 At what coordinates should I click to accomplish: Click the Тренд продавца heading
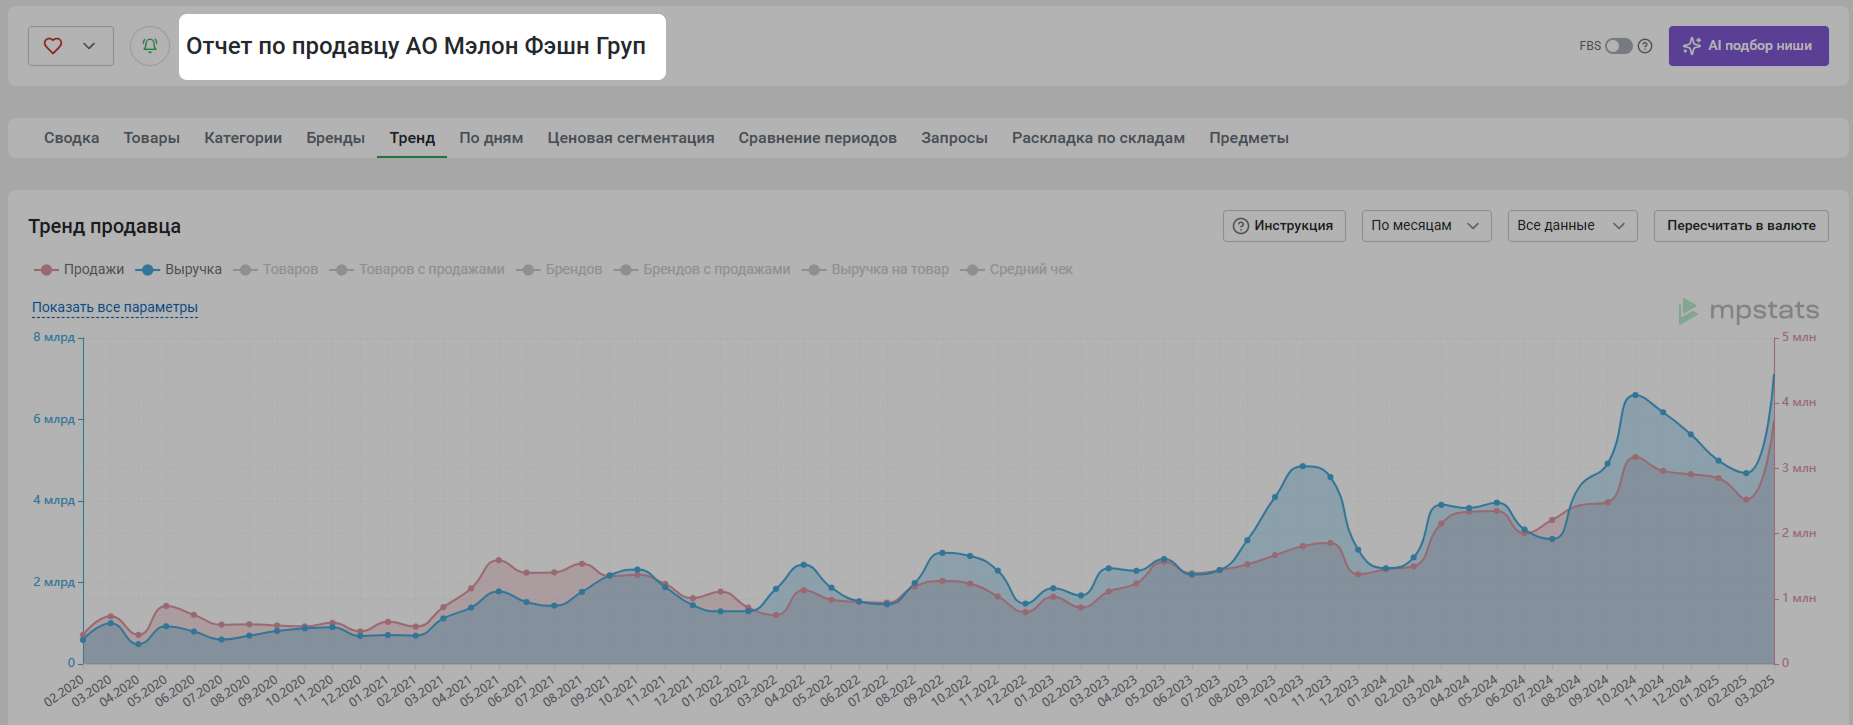tap(105, 227)
